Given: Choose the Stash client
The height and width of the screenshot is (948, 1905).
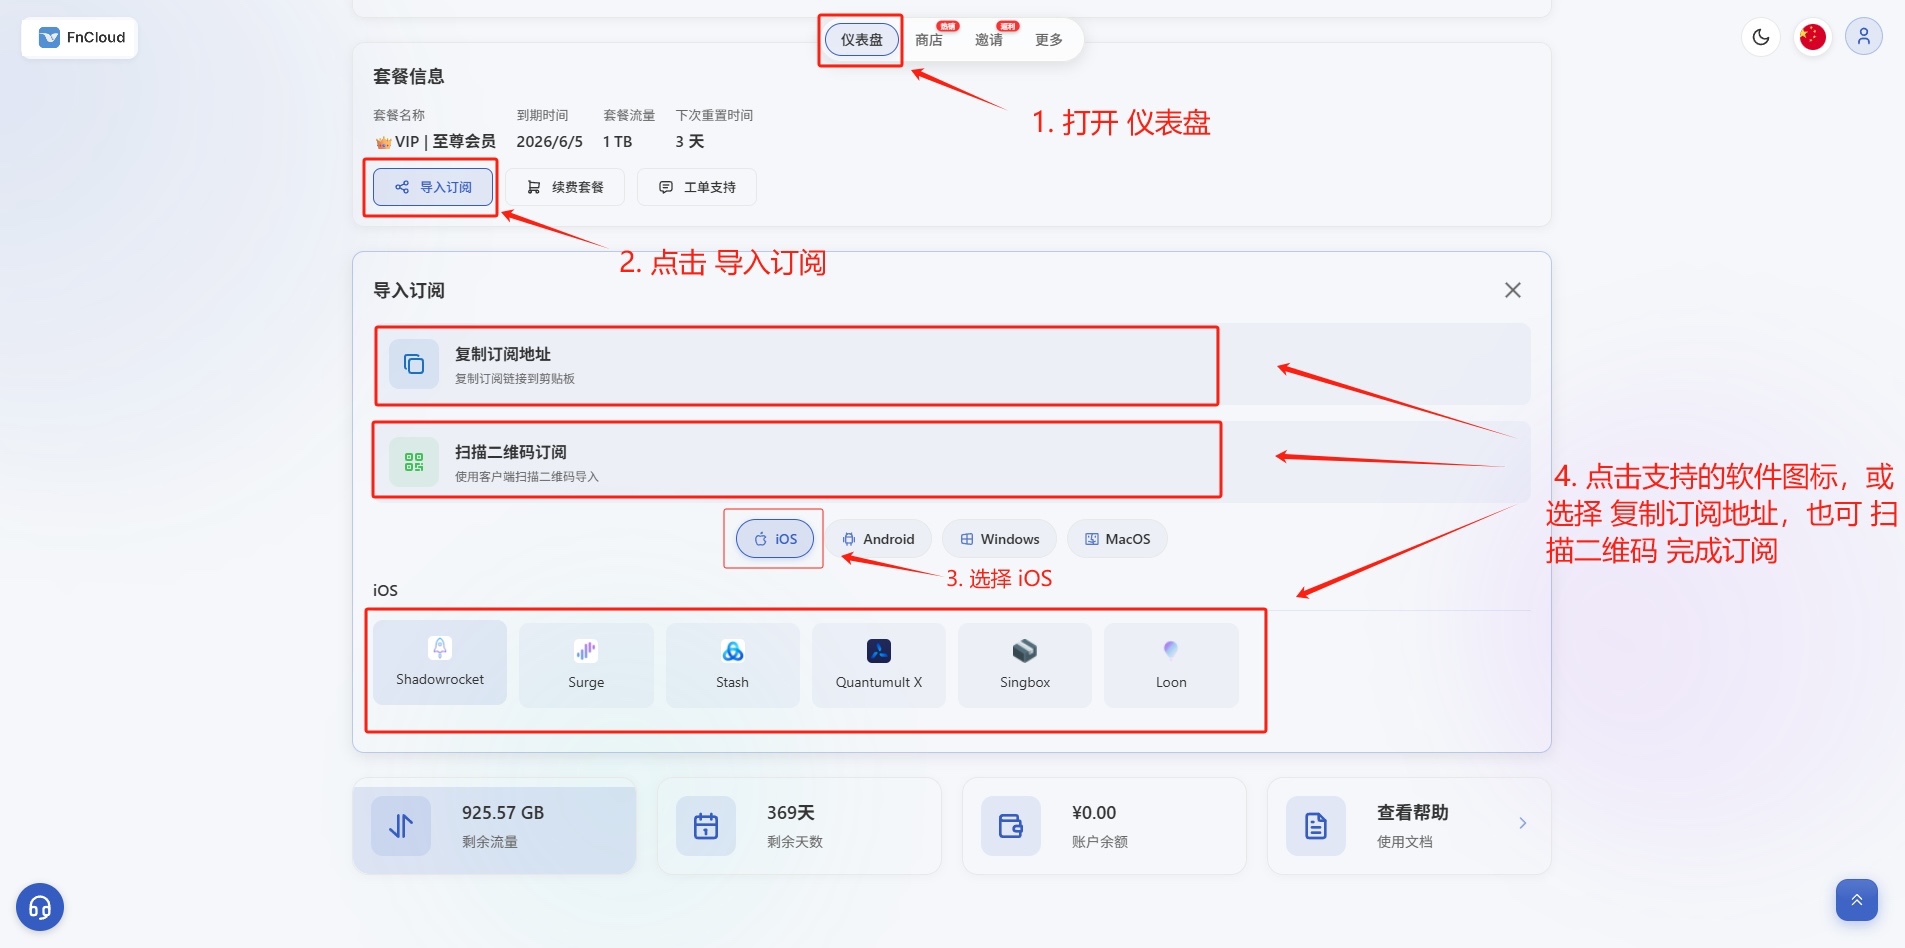Looking at the screenshot, I should (x=732, y=665).
